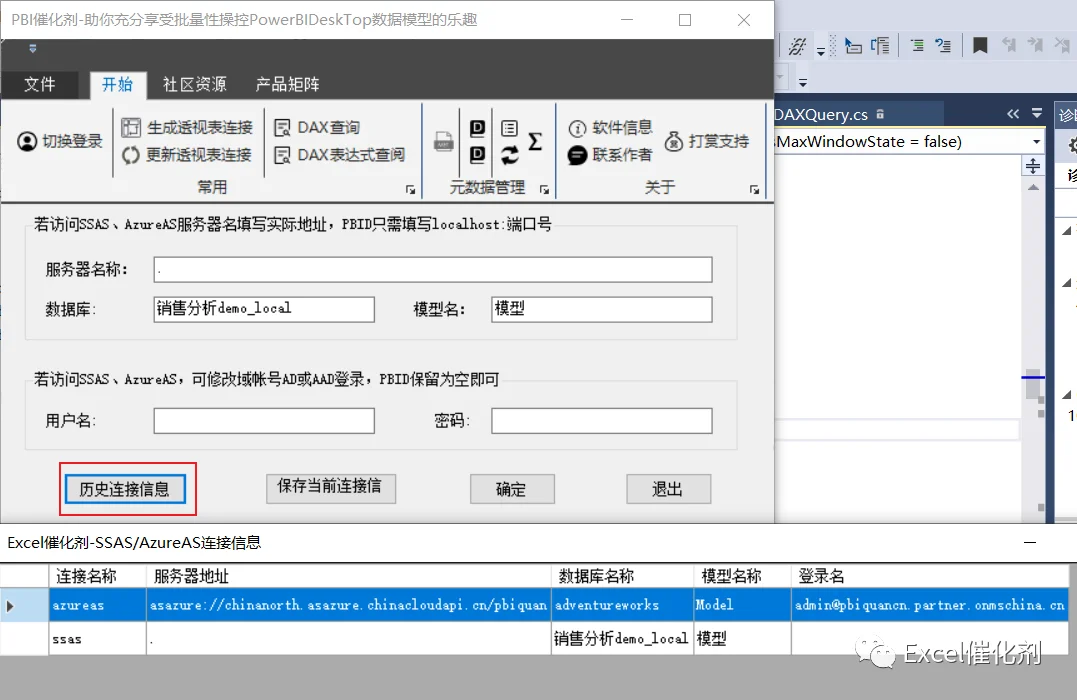Click the vertical scrollbar thumb in code editor
Viewport: 1077px width, 700px height.
(1032, 387)
